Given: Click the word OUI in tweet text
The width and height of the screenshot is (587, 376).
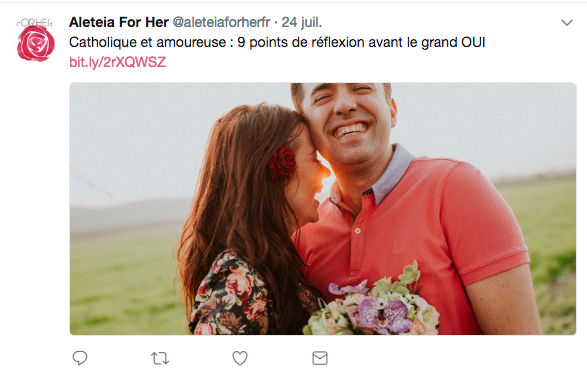Looking at the screenshot, I should [473, 42].
